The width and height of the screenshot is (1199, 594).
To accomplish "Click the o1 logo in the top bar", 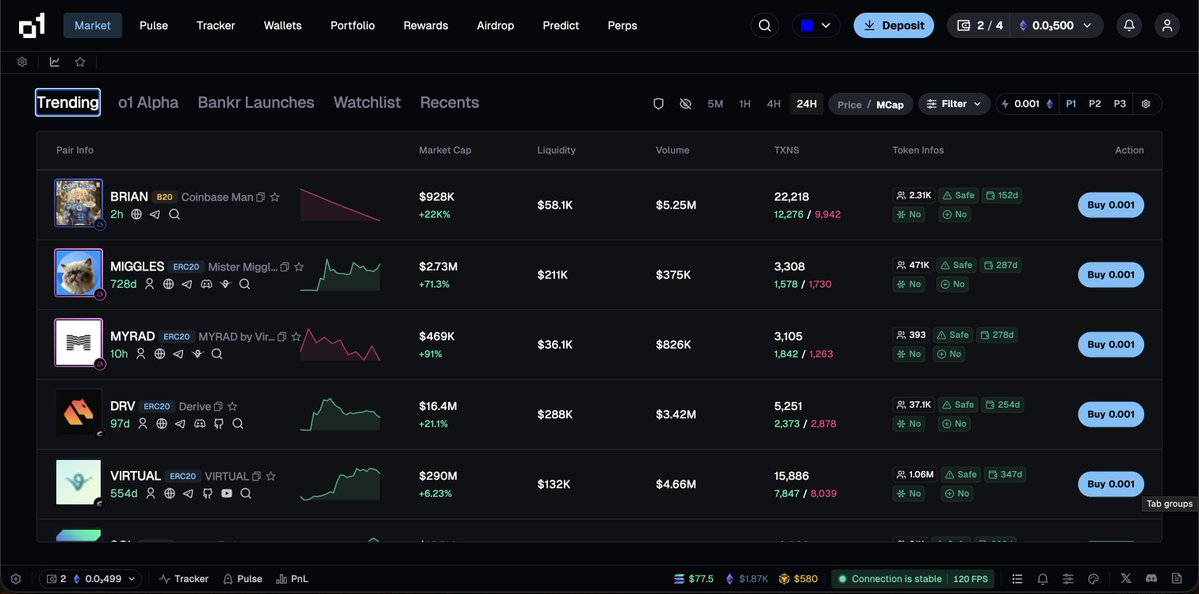I will [31, 25].
